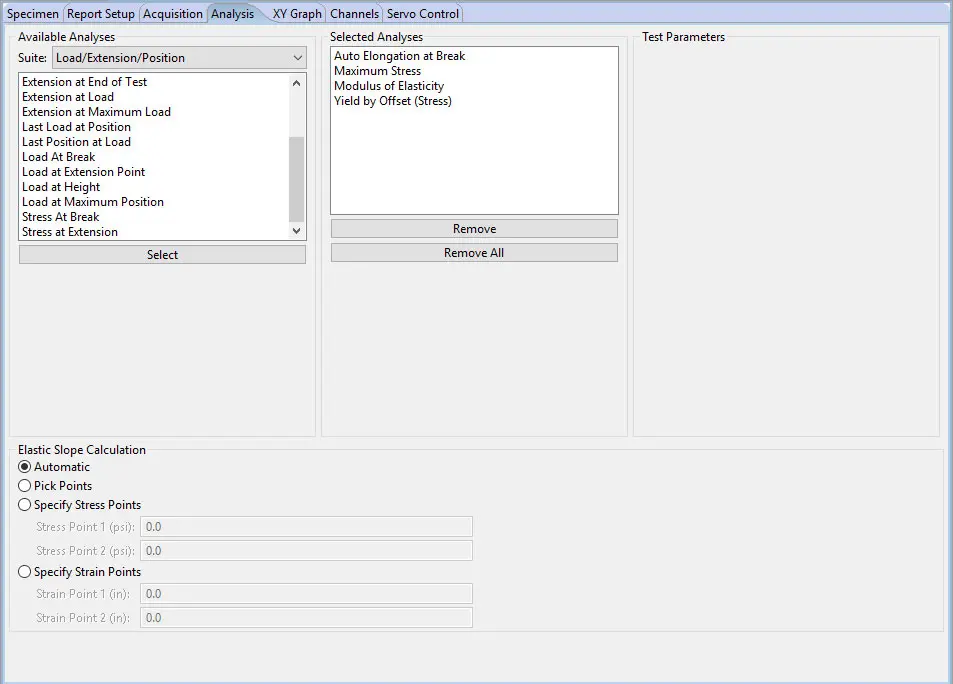This screenshot has height=684, width=953.
Task: Switch to the Channels tab
Action: (x=355, y=13)
